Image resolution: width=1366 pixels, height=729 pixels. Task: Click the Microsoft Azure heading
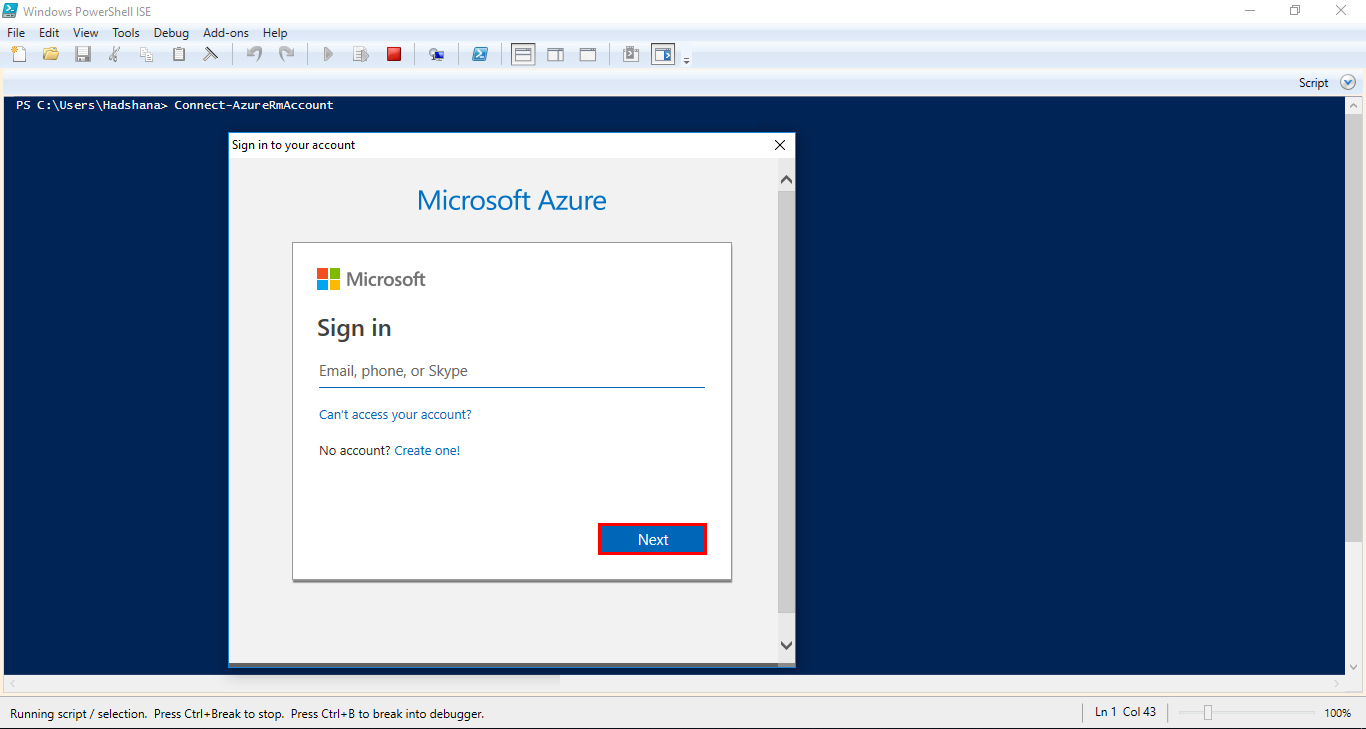click(x=511, y=200)
